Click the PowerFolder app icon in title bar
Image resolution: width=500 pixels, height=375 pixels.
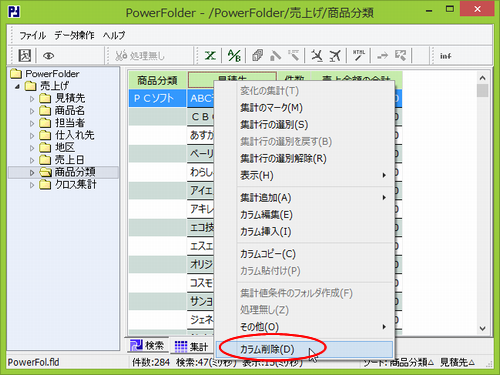click(x=14, y=12)
